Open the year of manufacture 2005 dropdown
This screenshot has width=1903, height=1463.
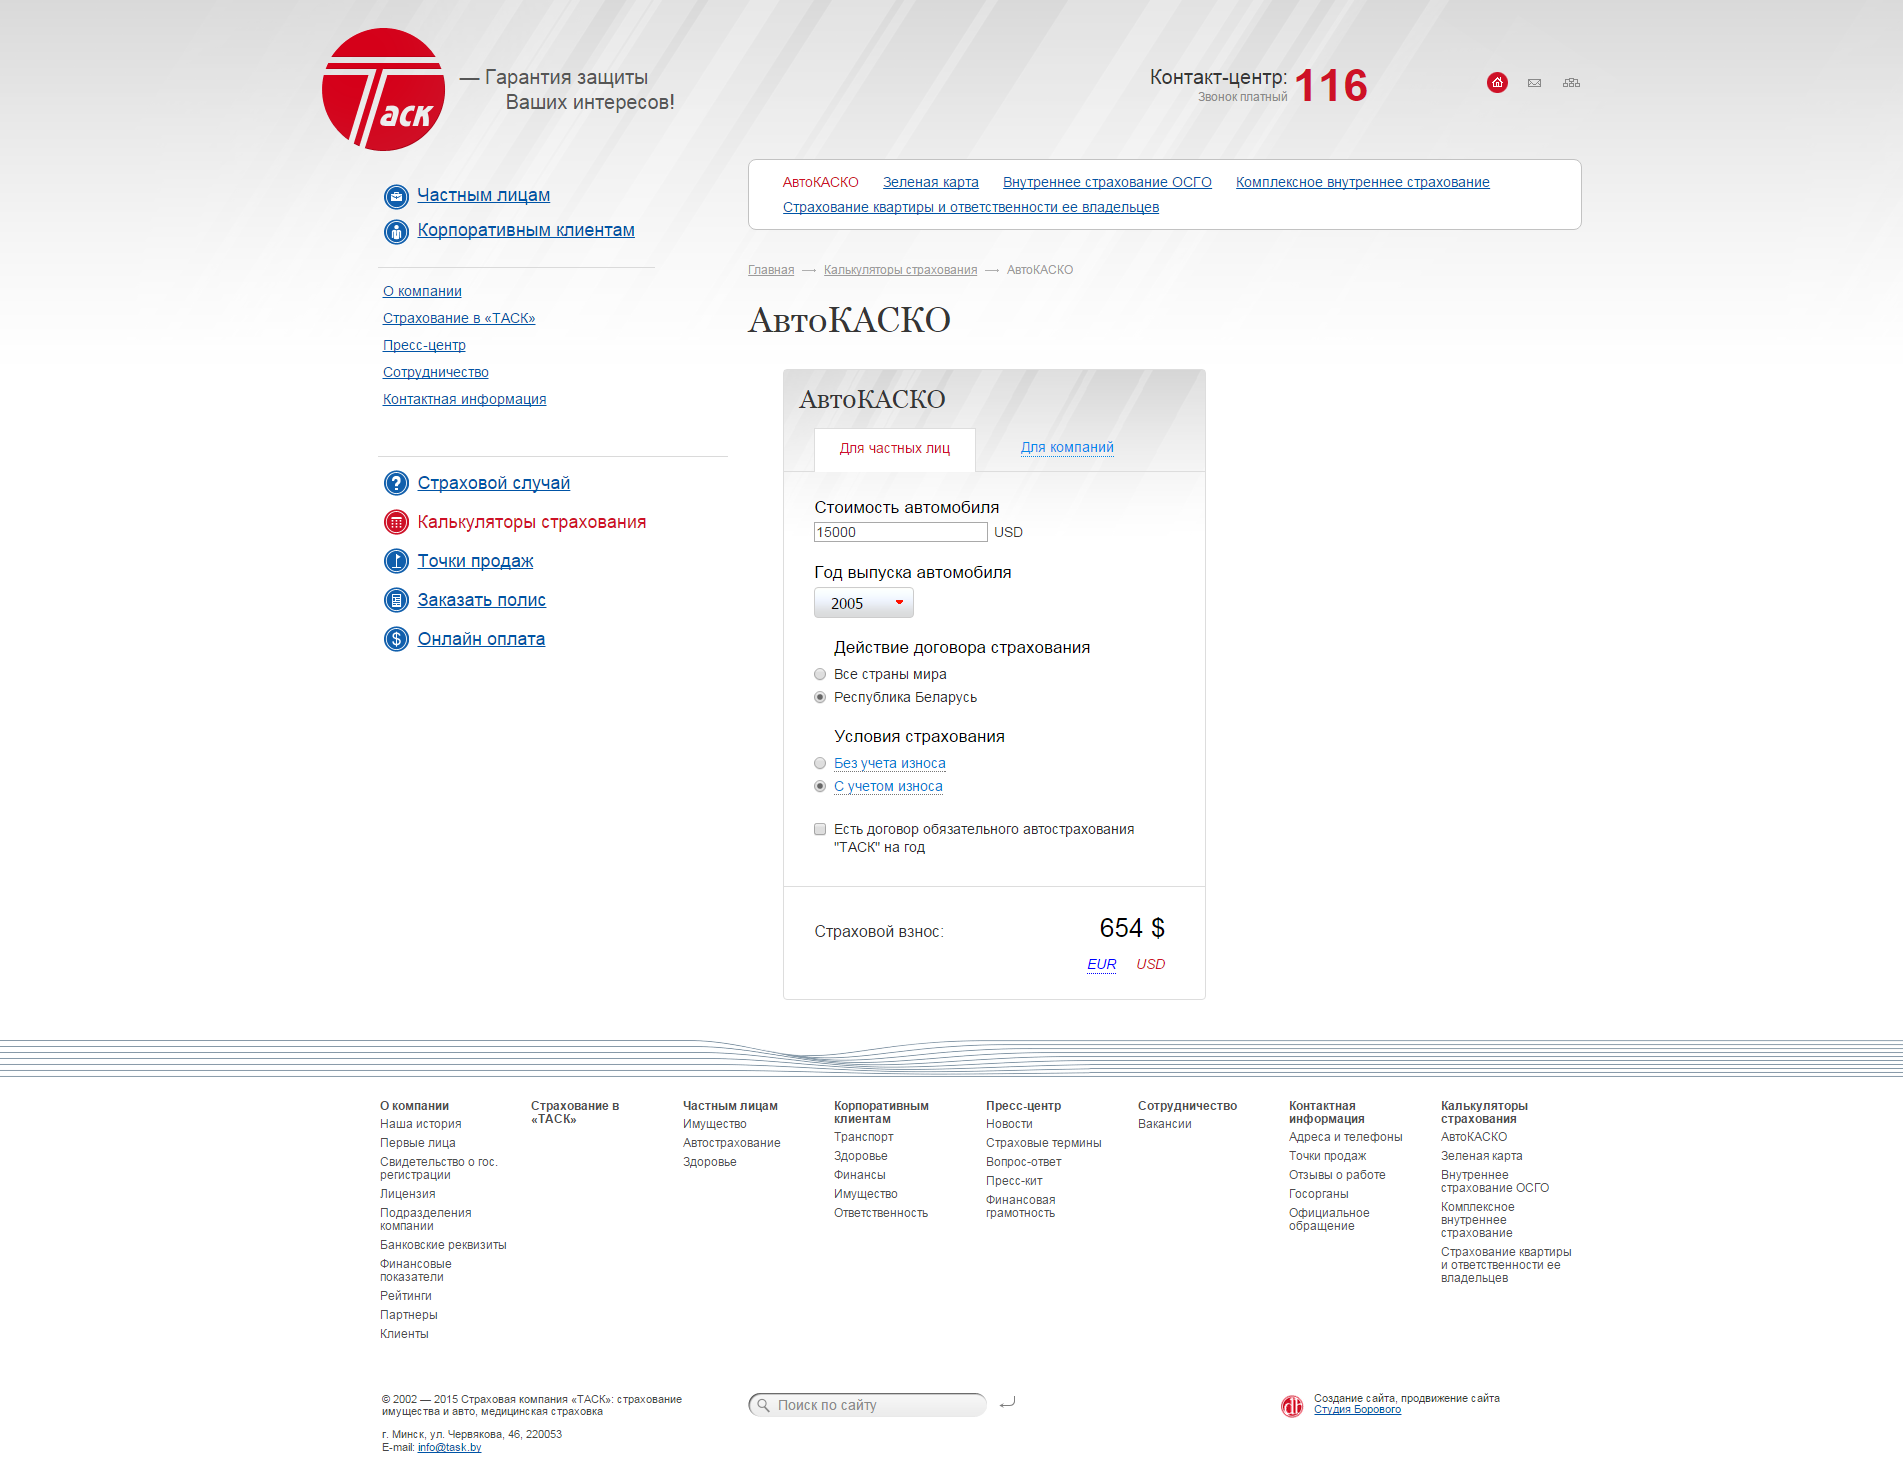tap(864, 603)
